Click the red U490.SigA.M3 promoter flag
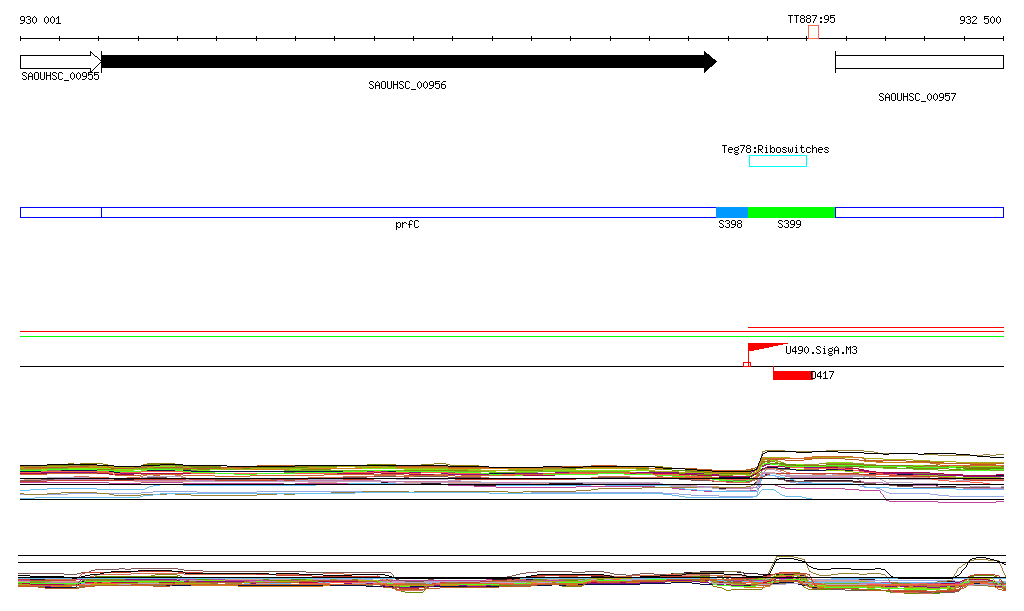Viewport: 1024px width, 611px height. click(x=765, y=348)
